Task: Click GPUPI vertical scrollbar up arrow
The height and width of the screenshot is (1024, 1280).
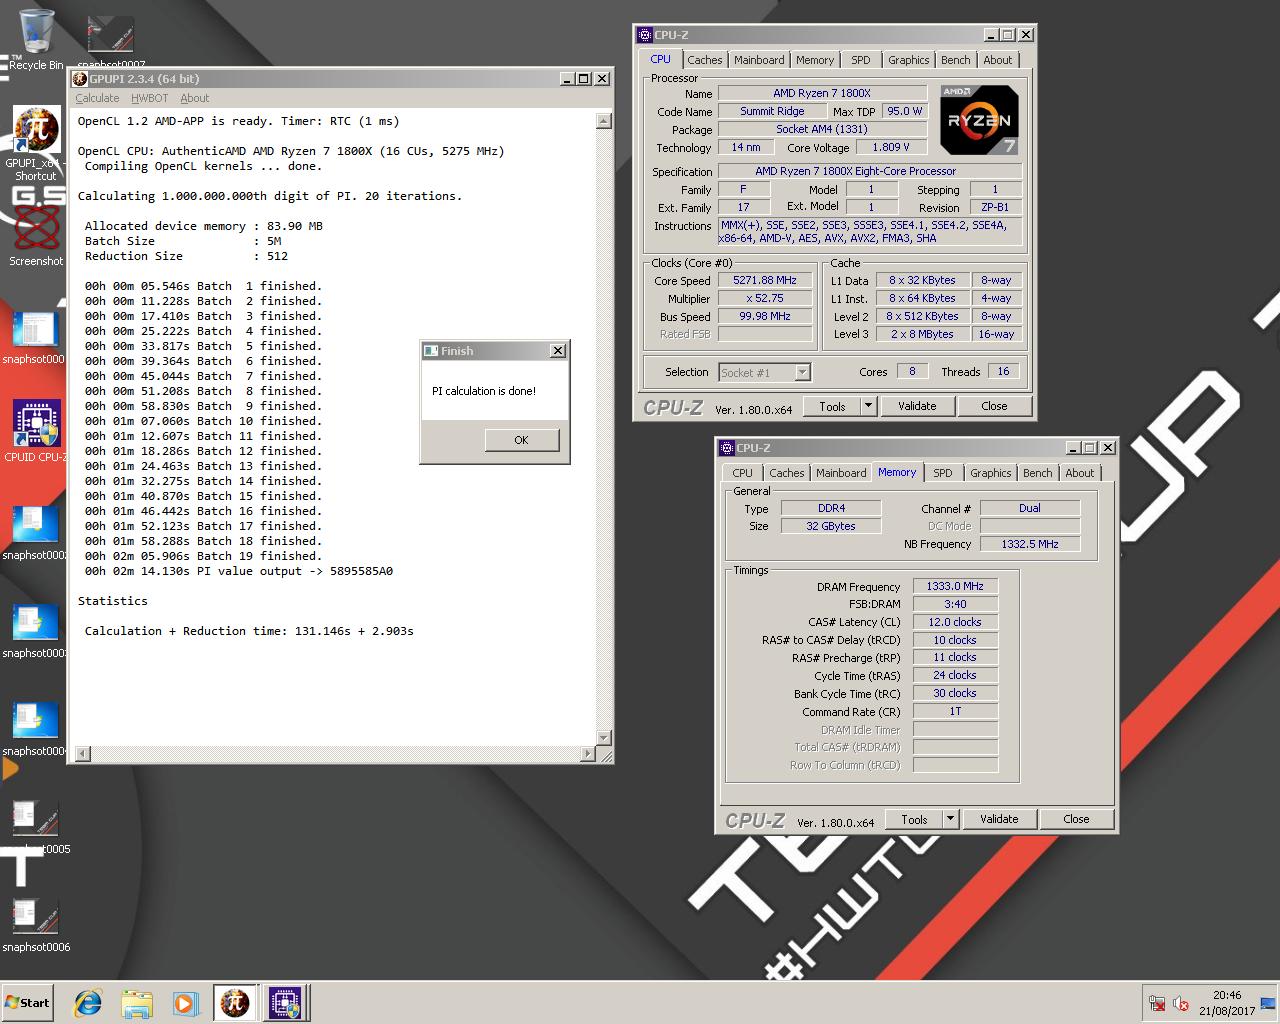Action: click(x=604, y=121)
